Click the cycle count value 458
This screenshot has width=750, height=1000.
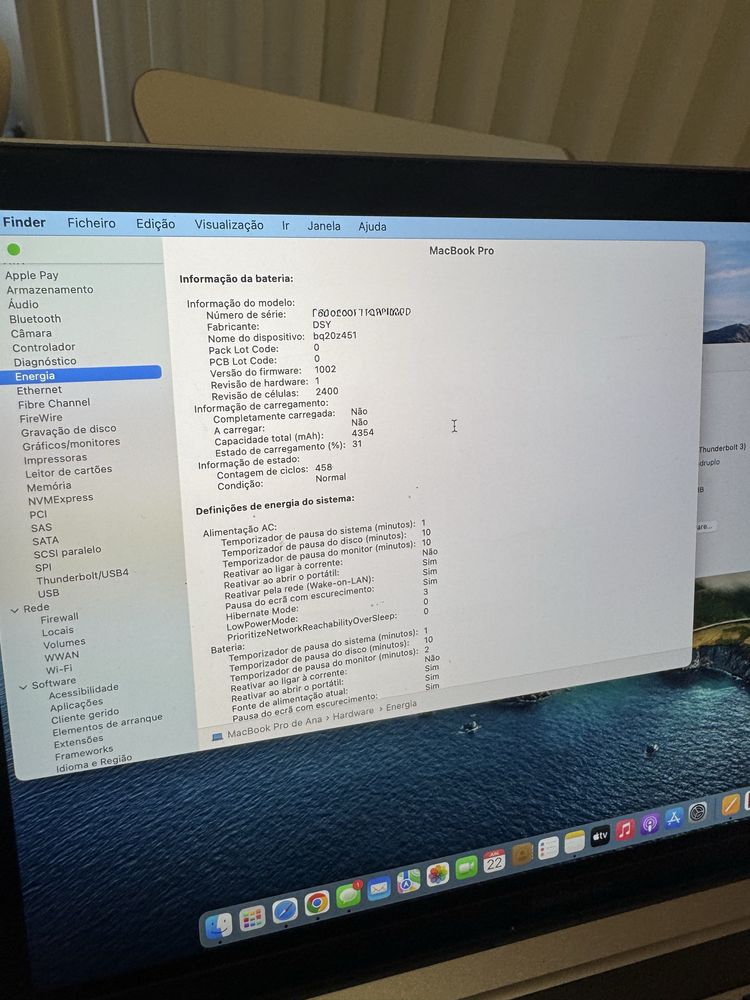(323, 467)
